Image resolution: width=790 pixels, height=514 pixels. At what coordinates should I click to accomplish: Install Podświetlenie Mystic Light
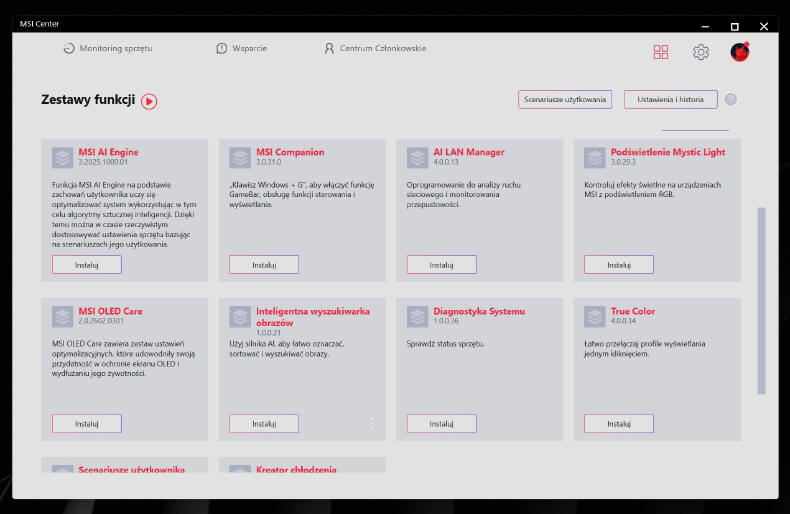619,265
